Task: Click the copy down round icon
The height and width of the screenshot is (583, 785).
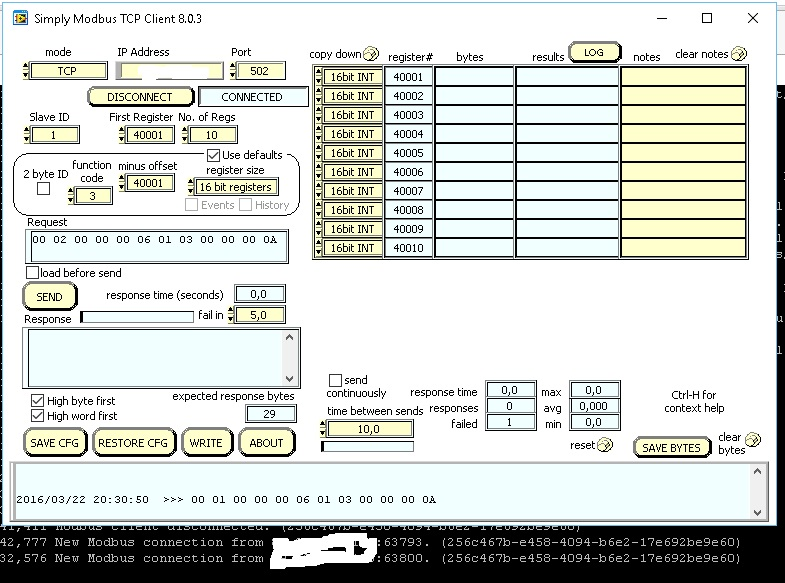Action: (x=371, y=54)
